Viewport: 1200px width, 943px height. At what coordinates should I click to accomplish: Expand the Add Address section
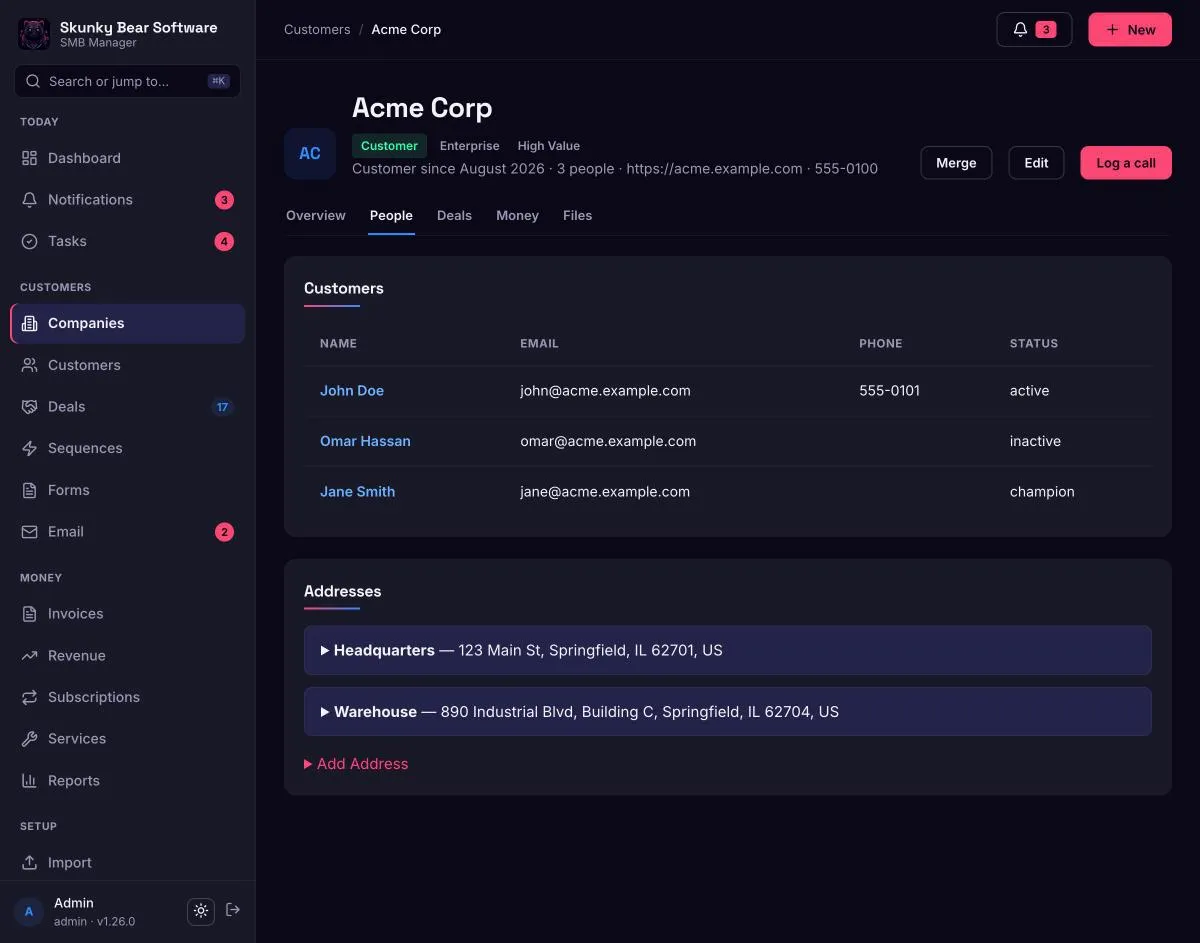(x=356, y=764)
